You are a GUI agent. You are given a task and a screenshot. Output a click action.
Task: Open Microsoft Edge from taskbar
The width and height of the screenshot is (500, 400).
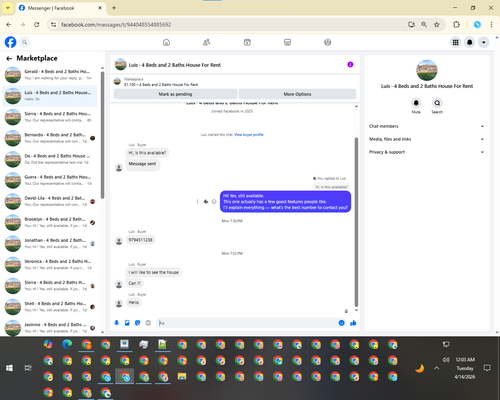tap(67, 344)
